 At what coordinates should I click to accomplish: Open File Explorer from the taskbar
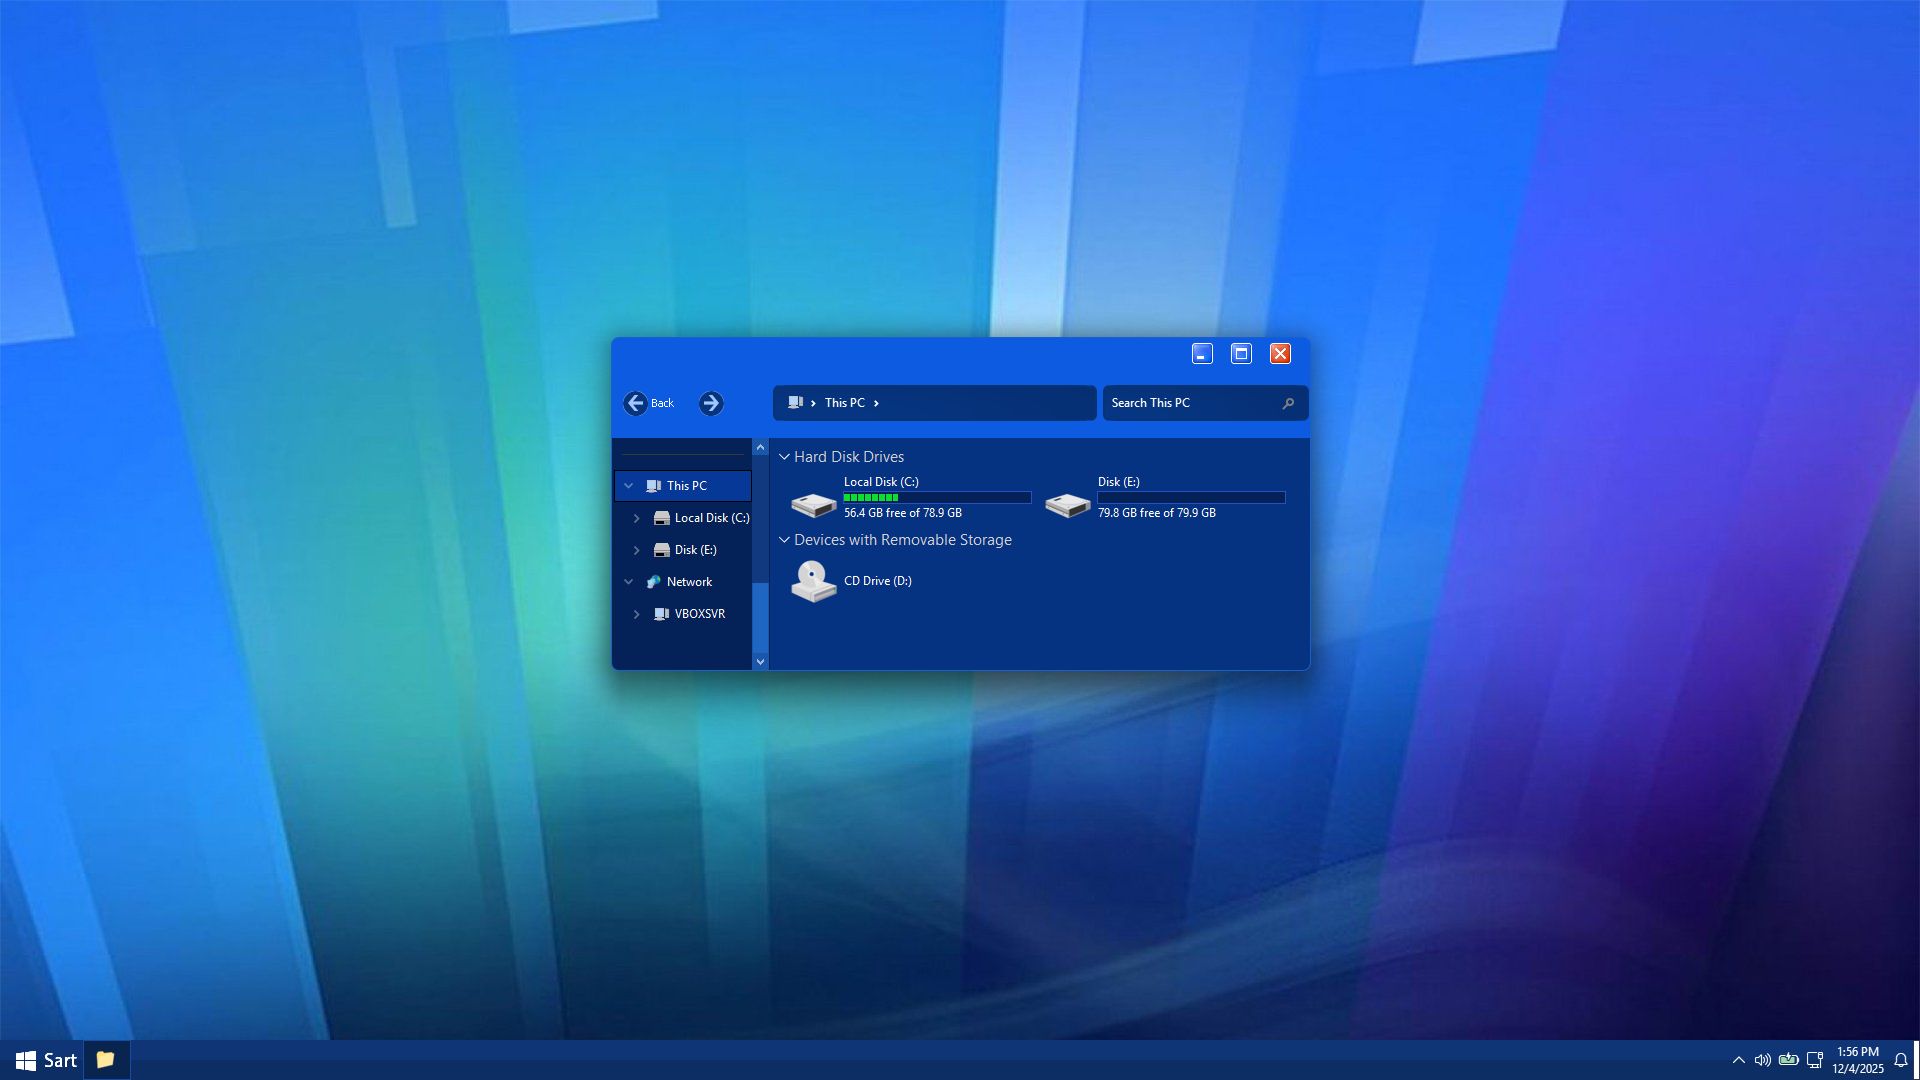pyautogui.click(x=105, y=1059)
